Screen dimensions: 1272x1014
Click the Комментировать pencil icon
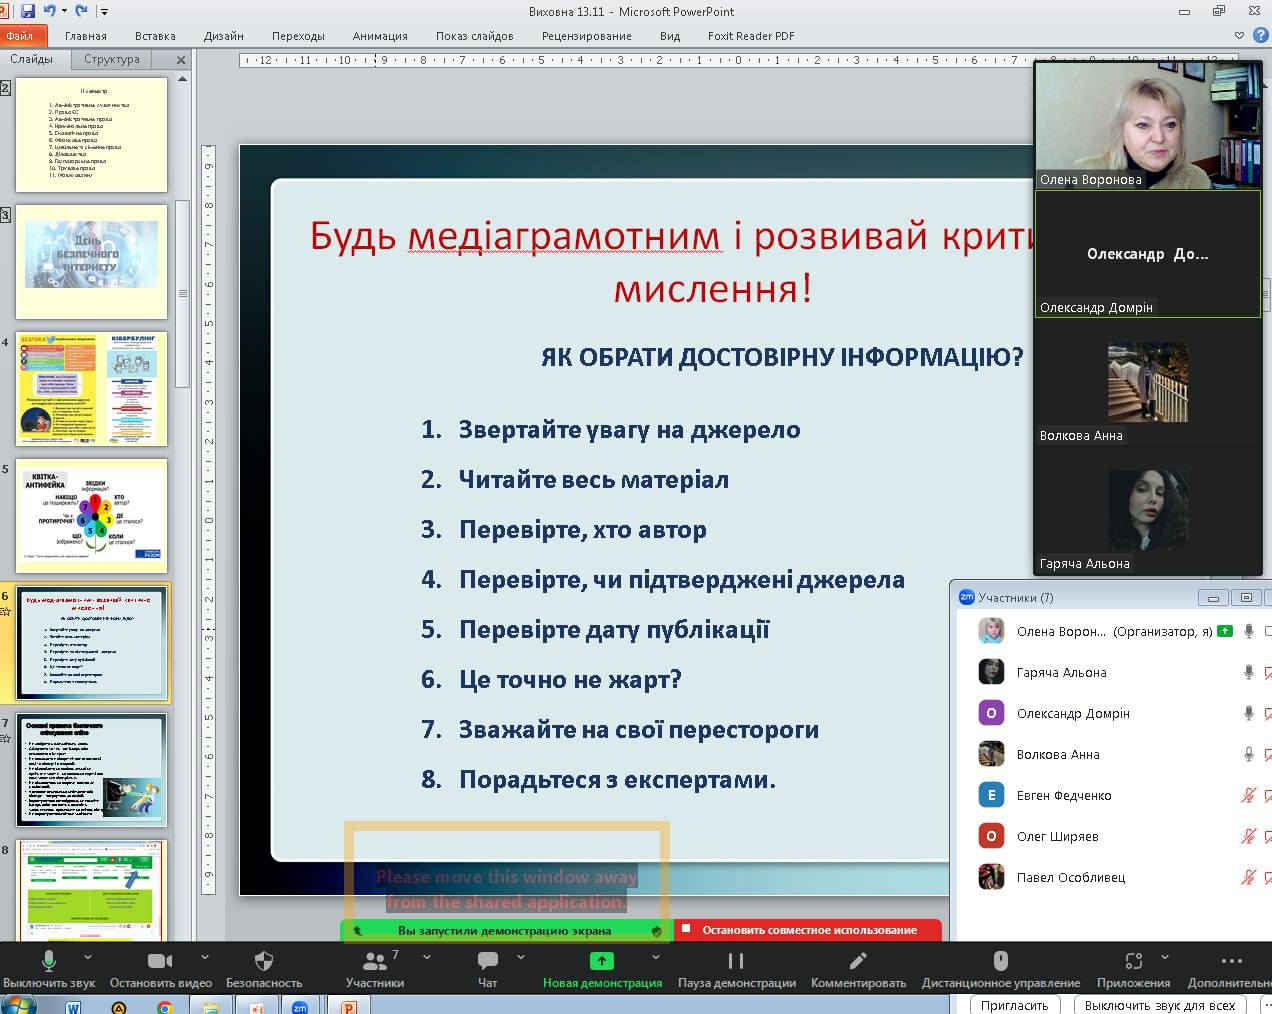[857, 961]
